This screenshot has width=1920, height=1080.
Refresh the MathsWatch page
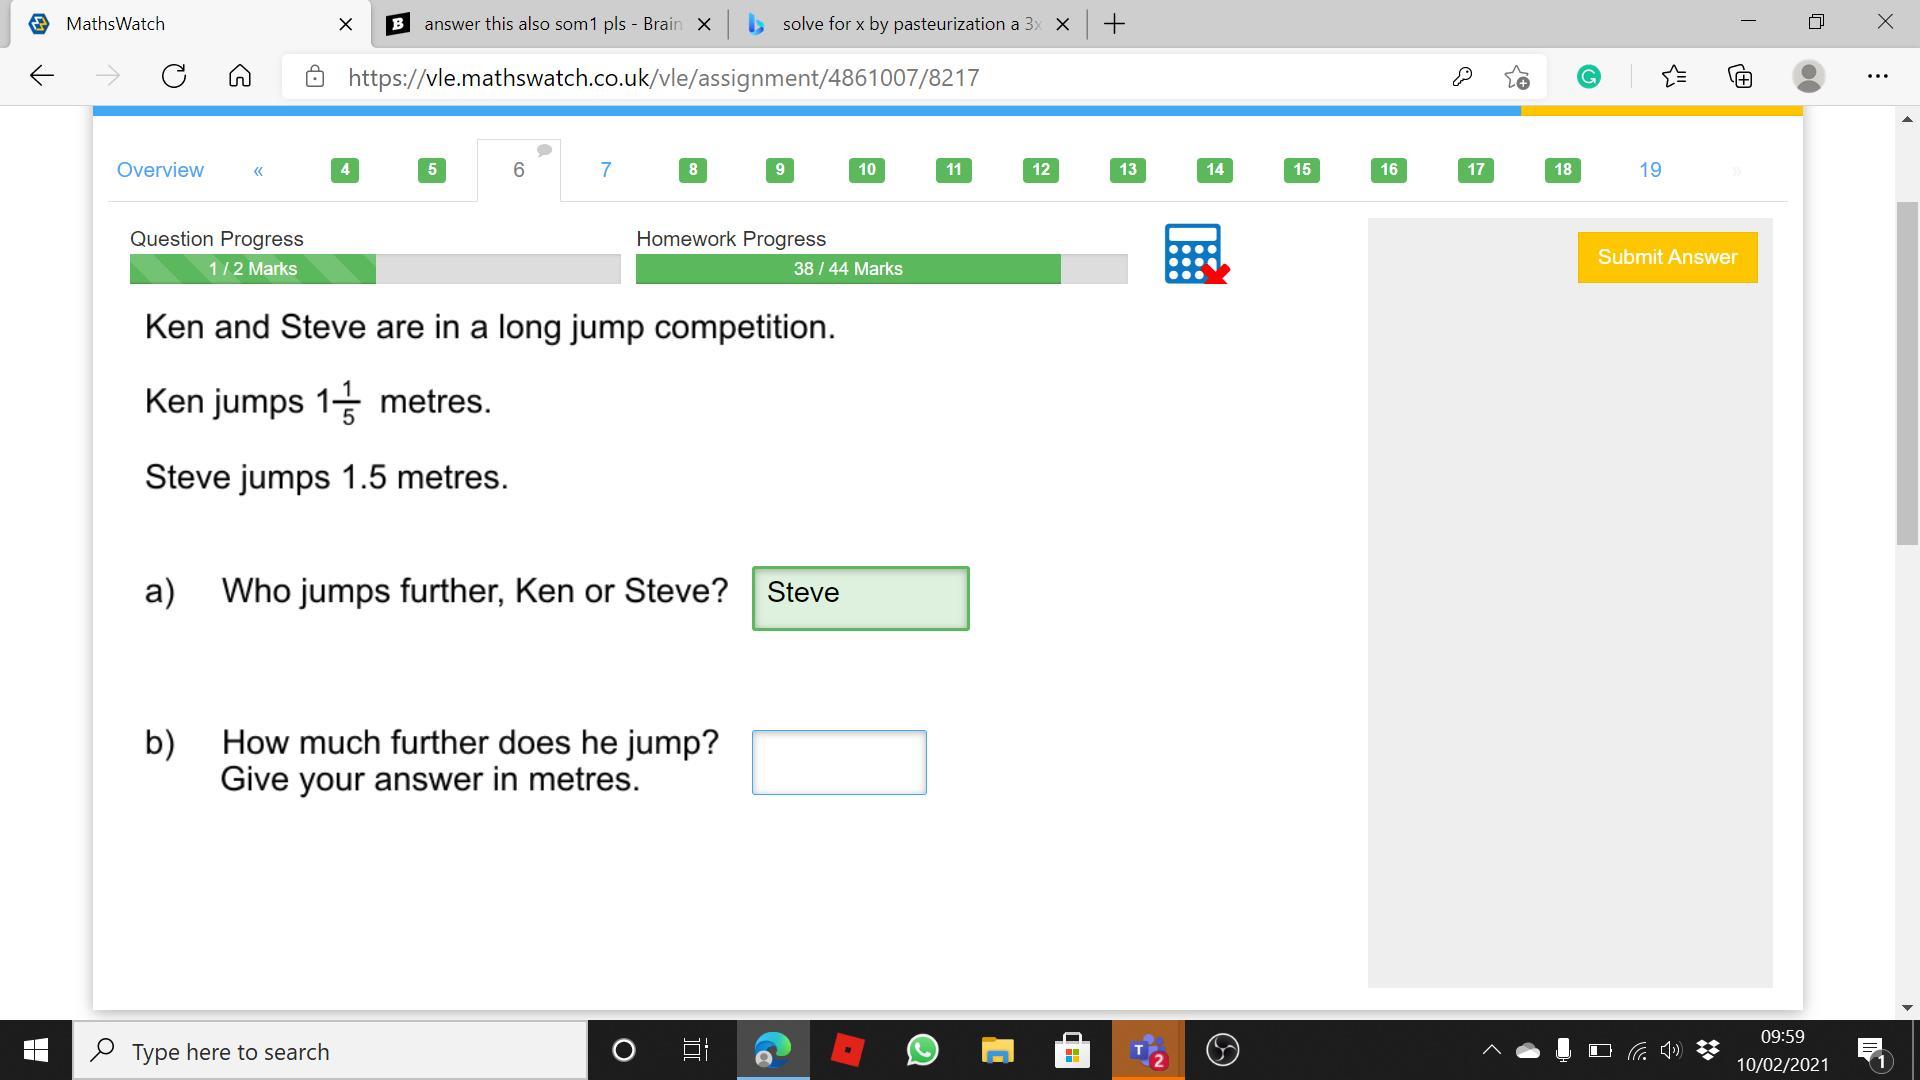point(174,77)
